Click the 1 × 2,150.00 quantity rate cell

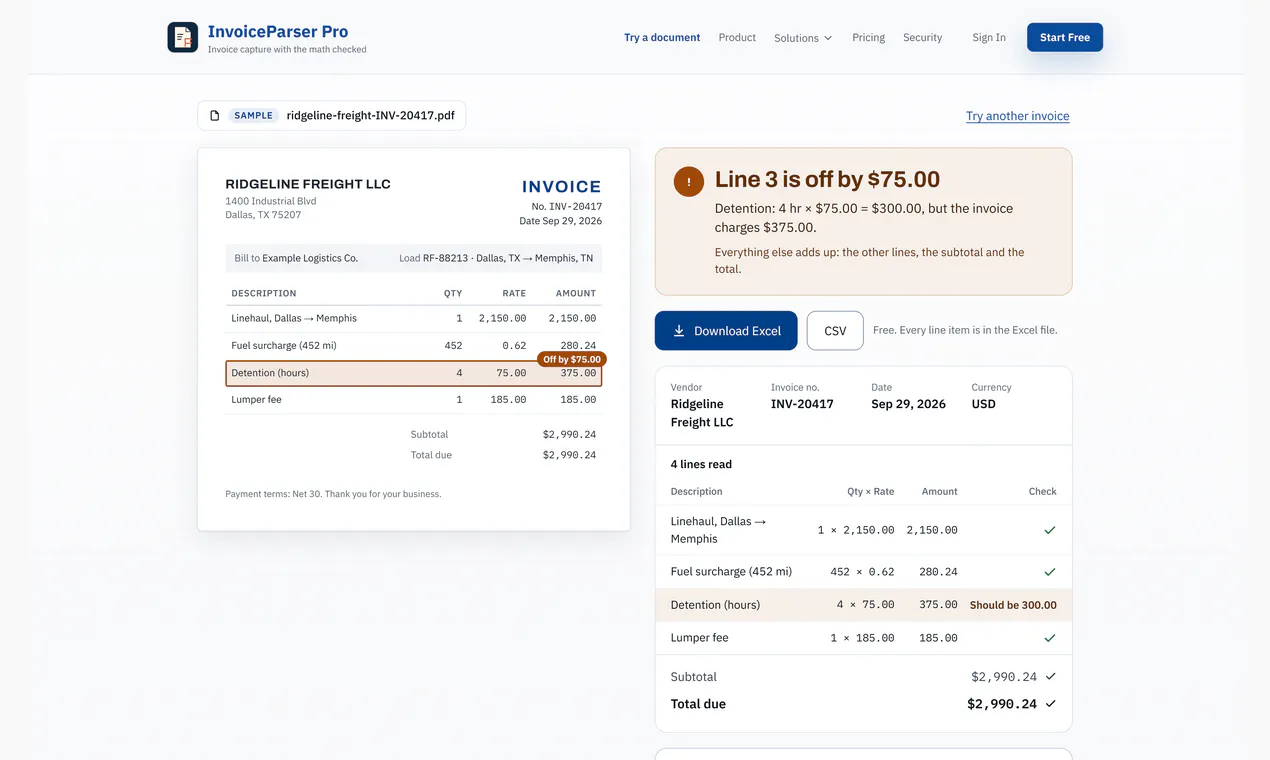tap(856, 530)
